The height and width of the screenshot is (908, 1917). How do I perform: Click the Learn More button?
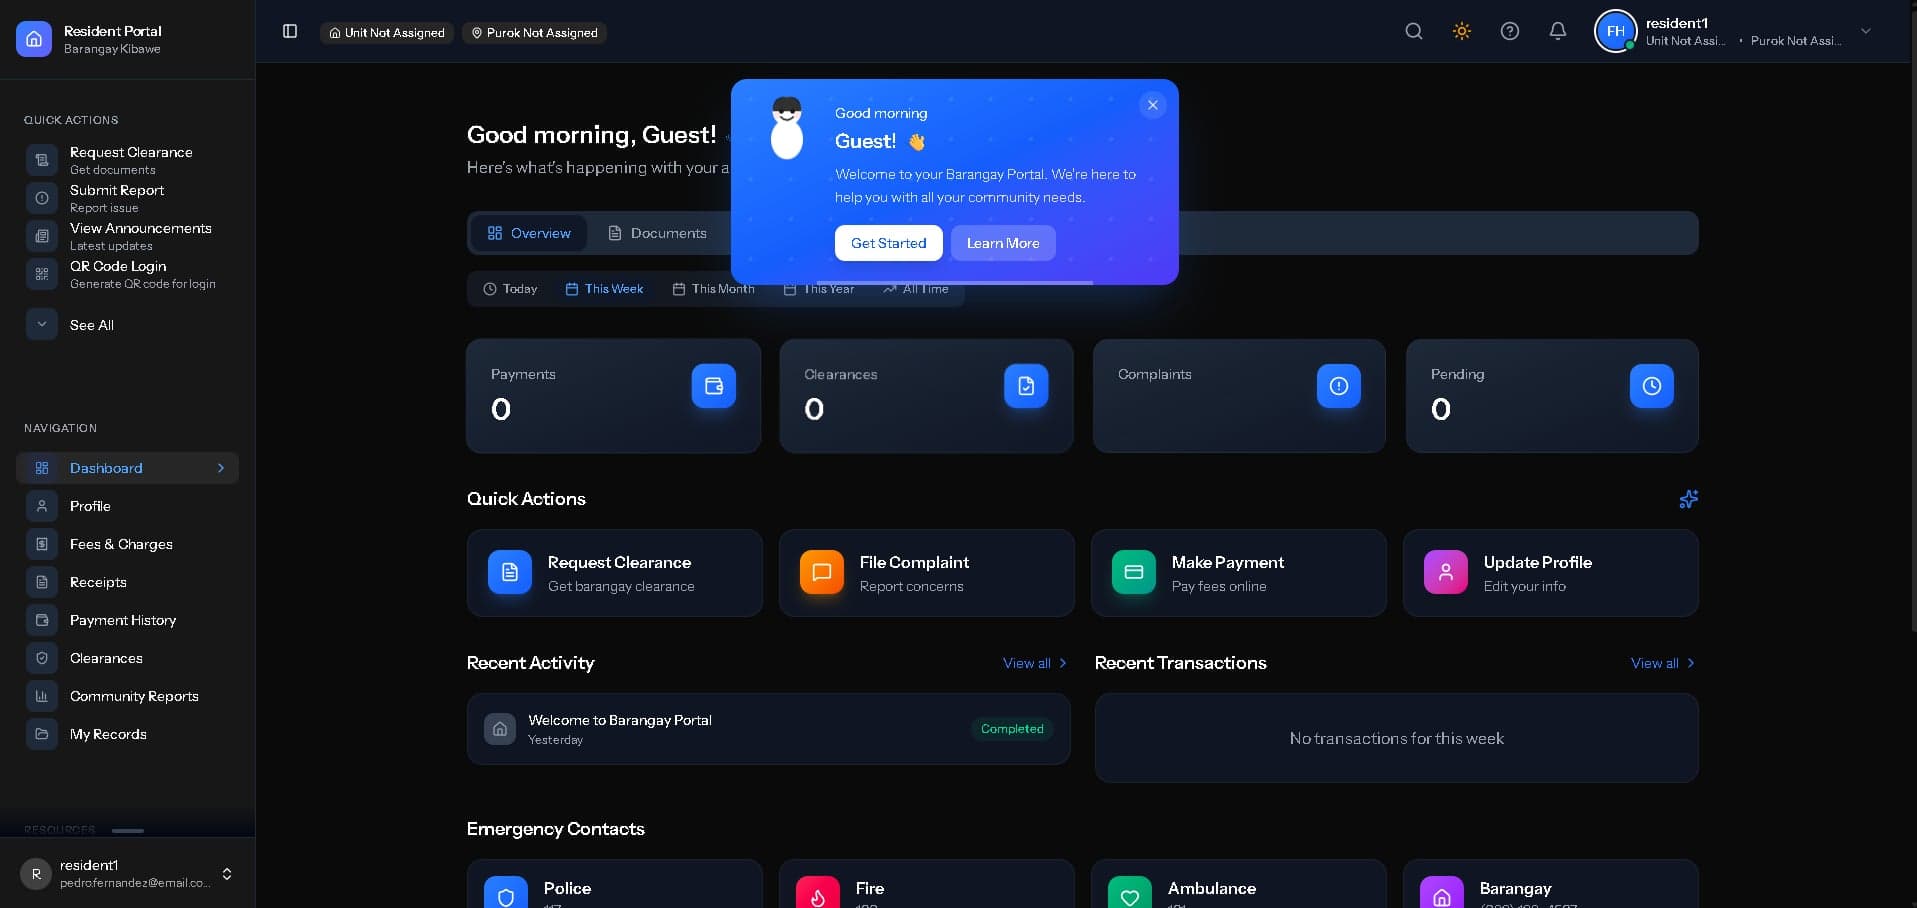click(1003, 243)
